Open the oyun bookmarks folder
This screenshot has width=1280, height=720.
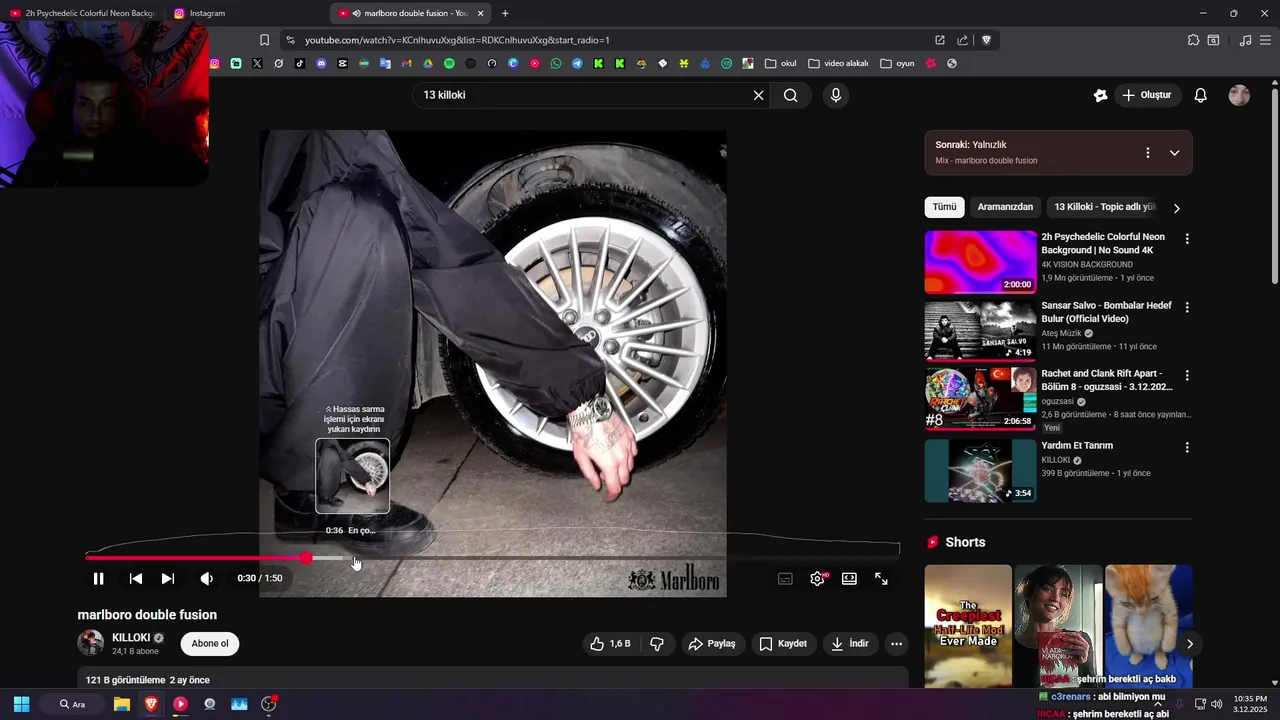[897, 63]
